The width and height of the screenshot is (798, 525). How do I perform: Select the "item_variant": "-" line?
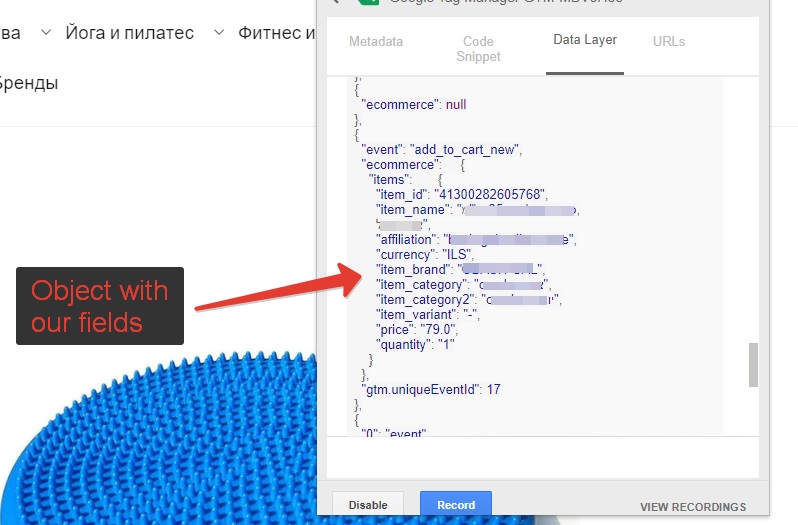tap(427, 314)
